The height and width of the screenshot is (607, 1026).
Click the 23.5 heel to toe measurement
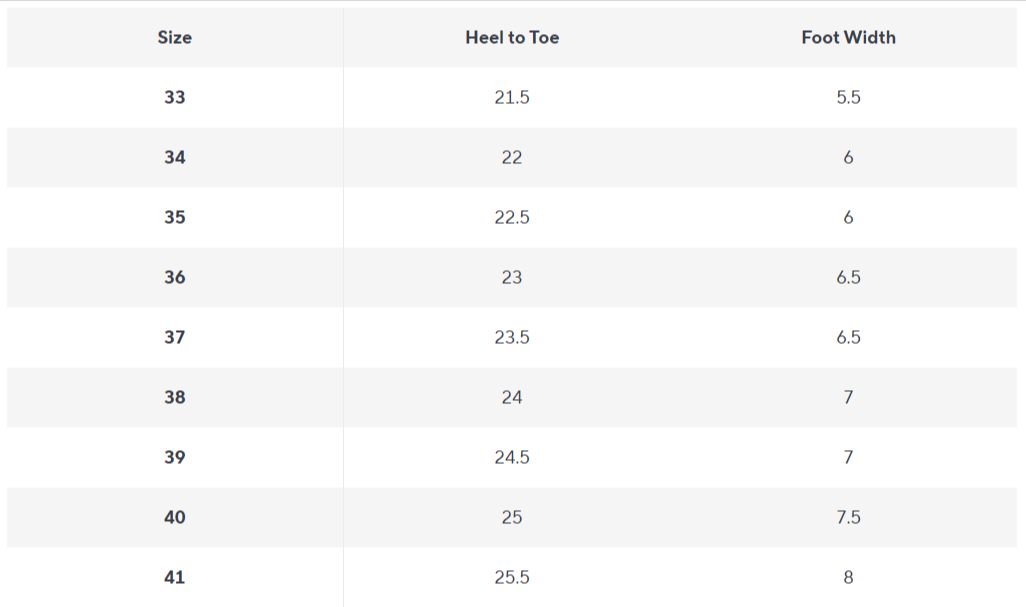512,338
